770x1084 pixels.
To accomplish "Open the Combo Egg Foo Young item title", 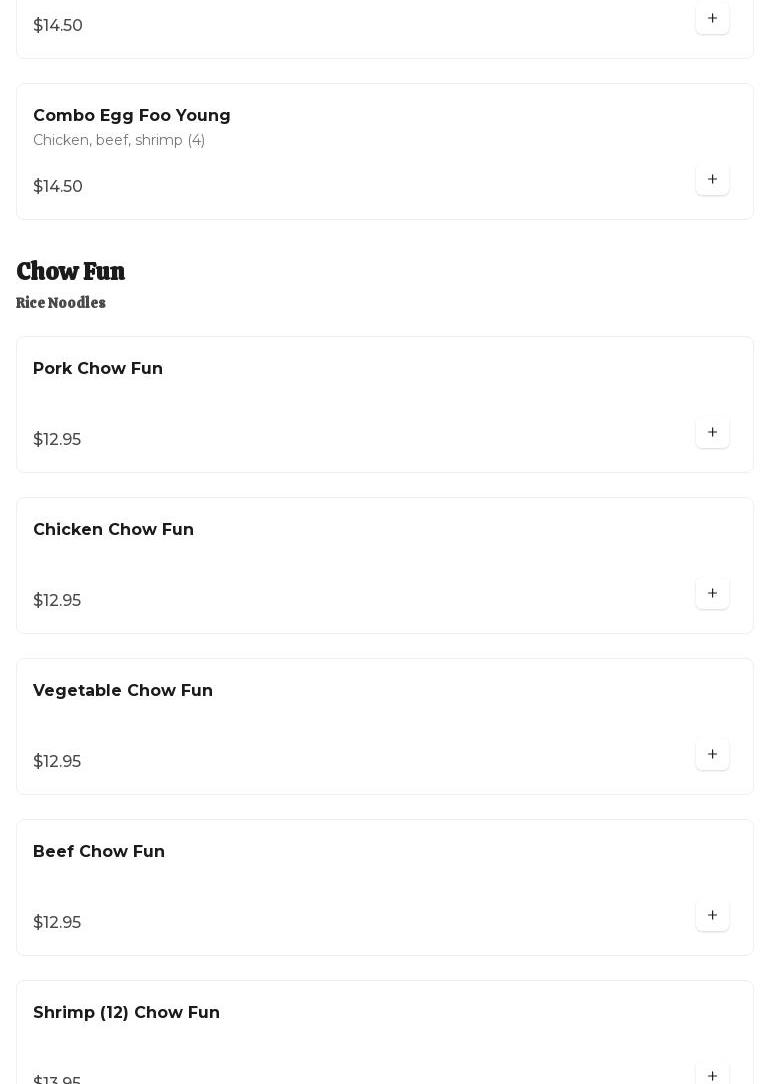I will [x=132, y=116].
